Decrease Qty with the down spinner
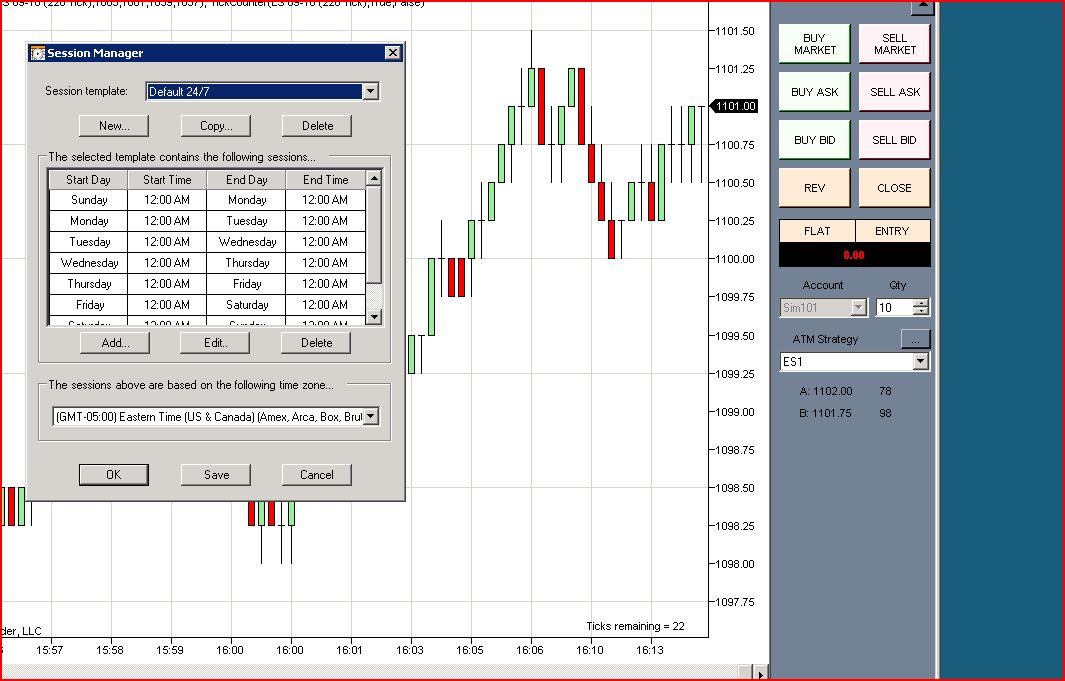The height and width of the screenshot is (681, 1065). pos(920,312)
